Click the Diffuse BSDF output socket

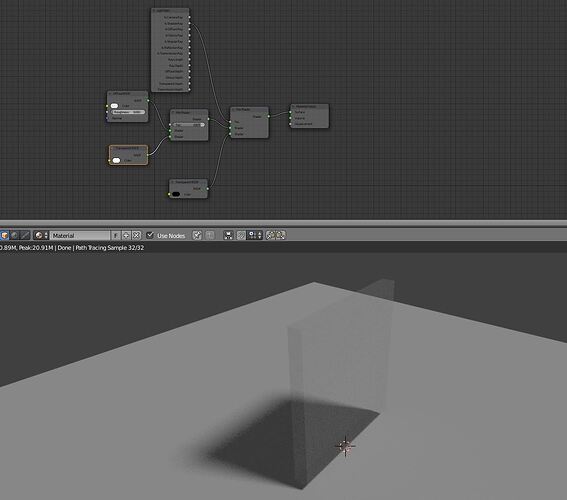tap(148, 100)
